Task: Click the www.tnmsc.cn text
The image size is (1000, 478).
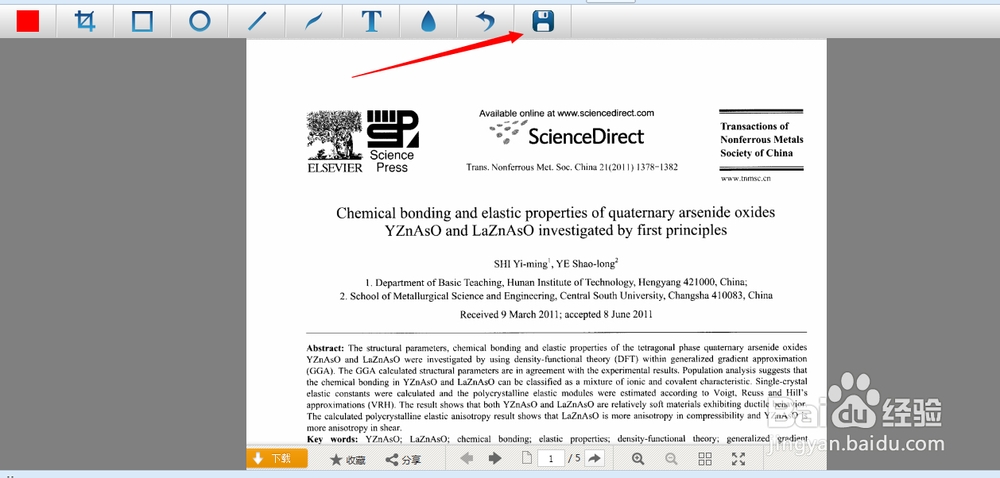Action: (746, 178)
